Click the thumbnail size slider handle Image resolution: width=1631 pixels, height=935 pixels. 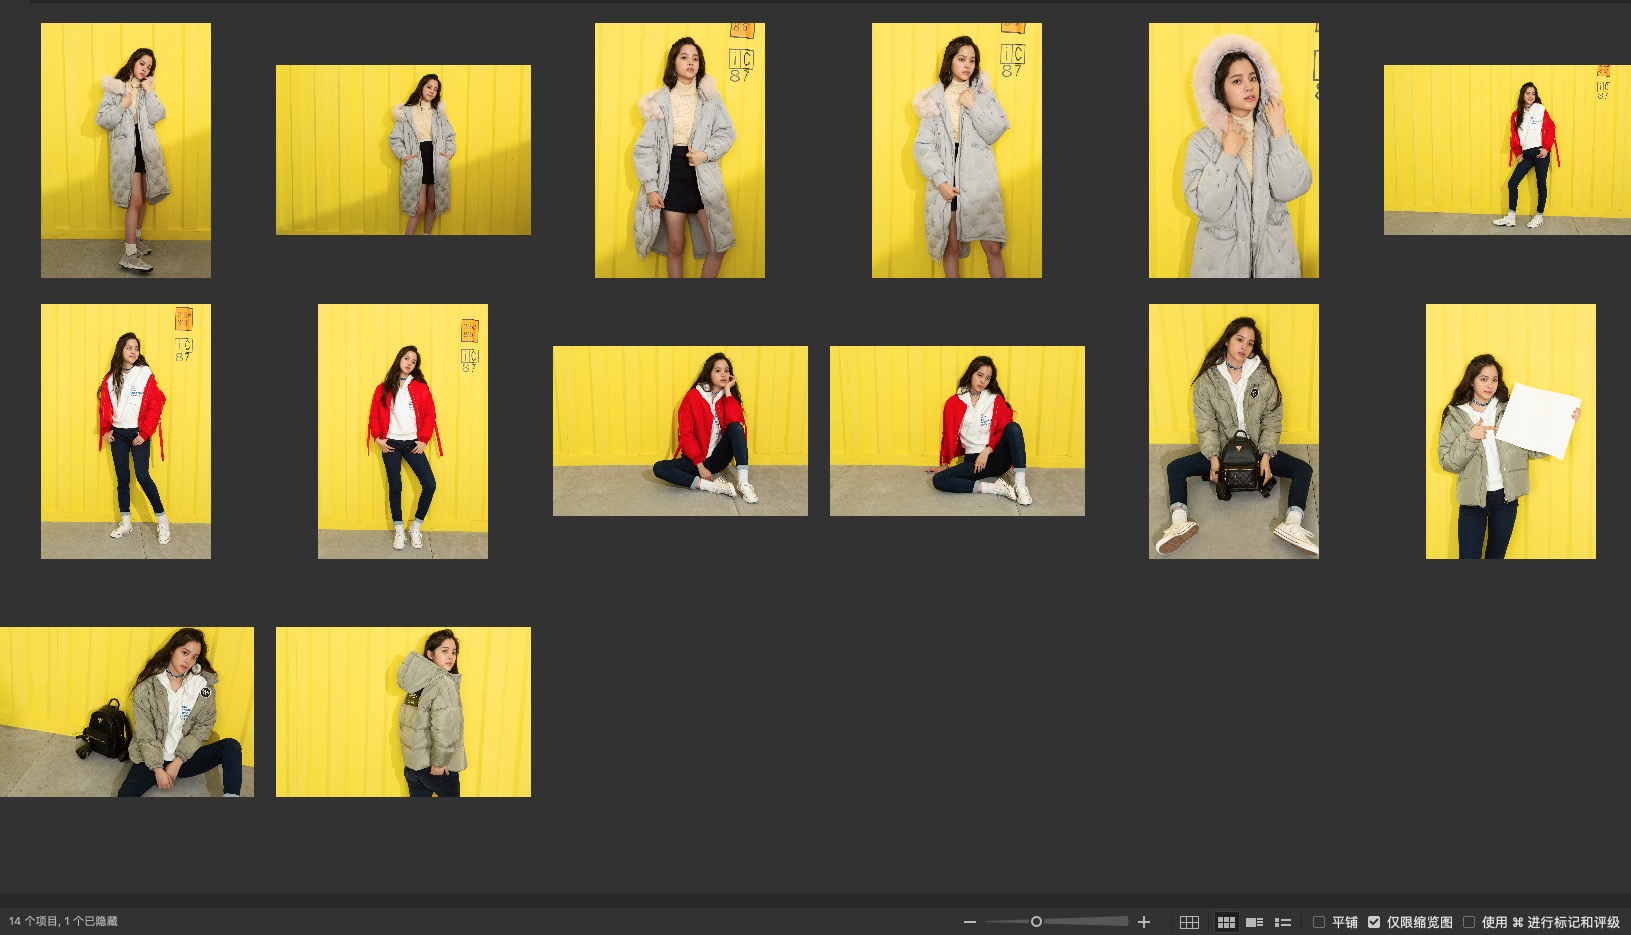(x=1036, y=922)
